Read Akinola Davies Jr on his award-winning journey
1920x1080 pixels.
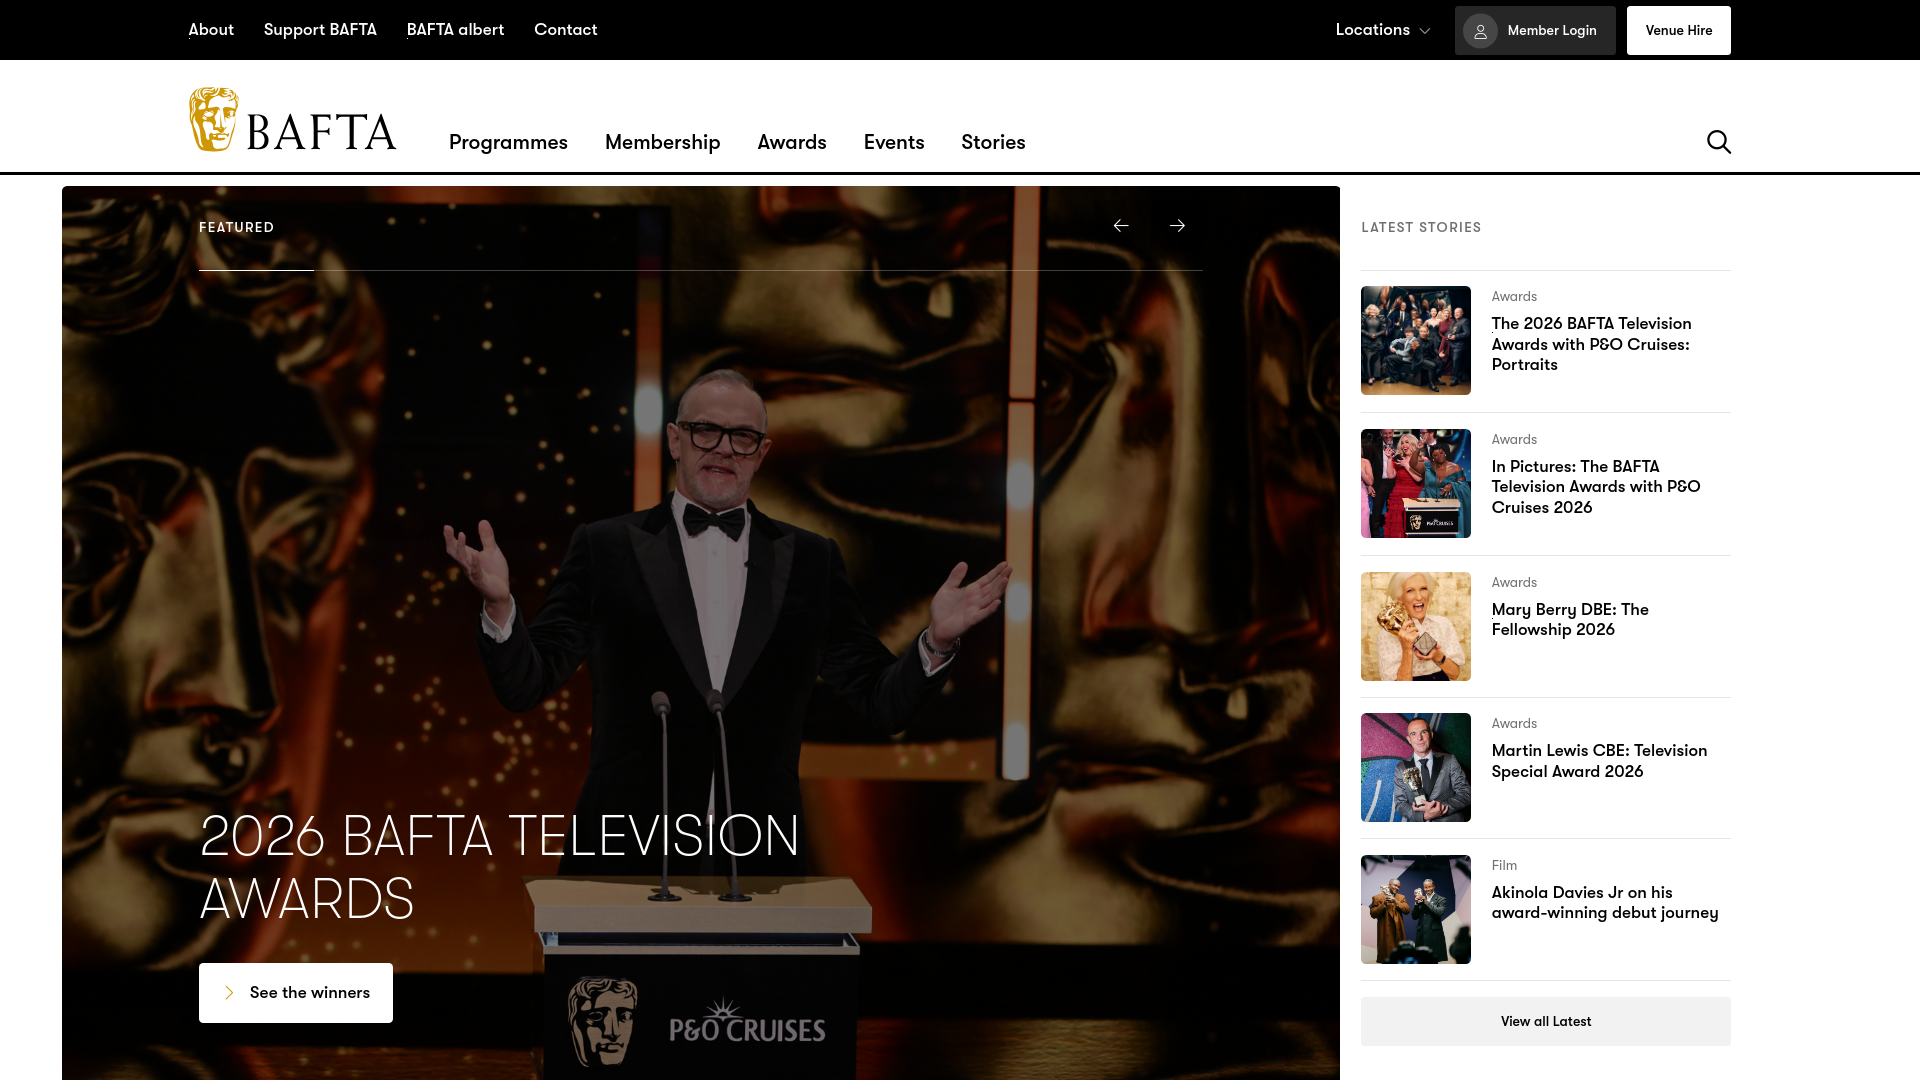pyautogui.click(x=1605, y=903)
